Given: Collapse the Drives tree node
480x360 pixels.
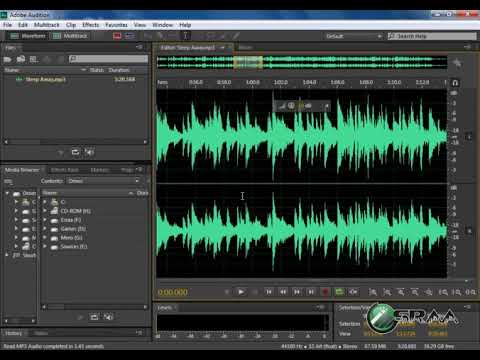Looking at the screenshot, I should tap(7, 193).
